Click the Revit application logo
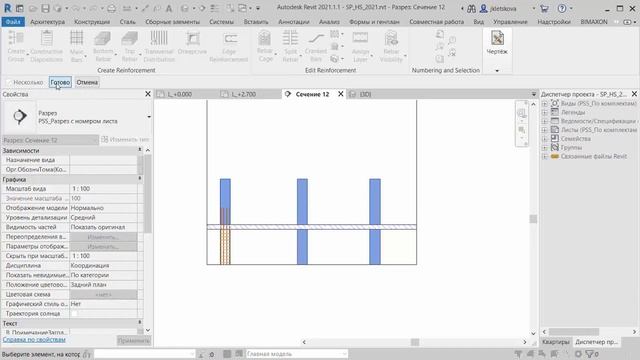 [7, 8]
